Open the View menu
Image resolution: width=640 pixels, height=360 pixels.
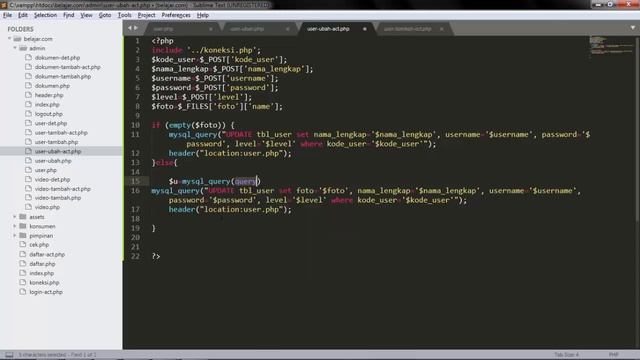tap(86, 15)
